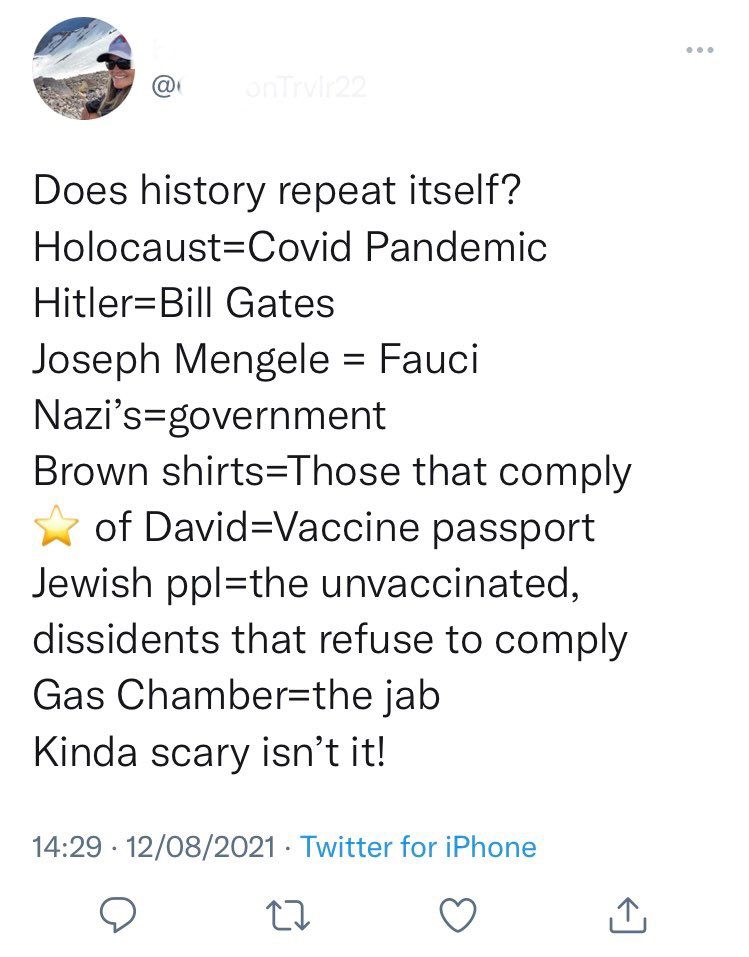749x957 pixels.
Task: Click the star emoji in the tweet
Action: [x=55, y=527]
